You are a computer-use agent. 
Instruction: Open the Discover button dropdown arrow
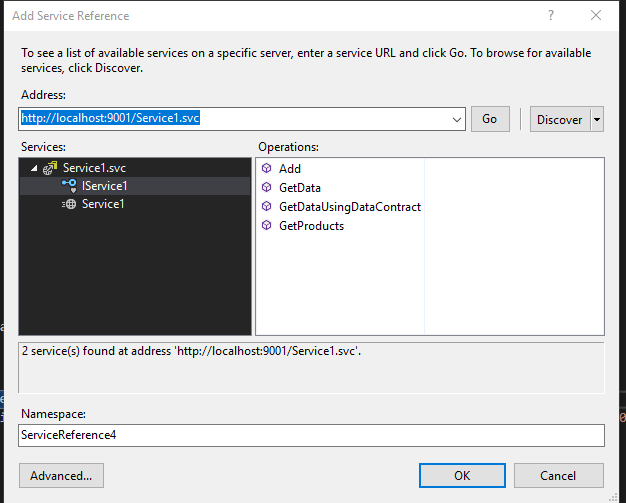597,119
